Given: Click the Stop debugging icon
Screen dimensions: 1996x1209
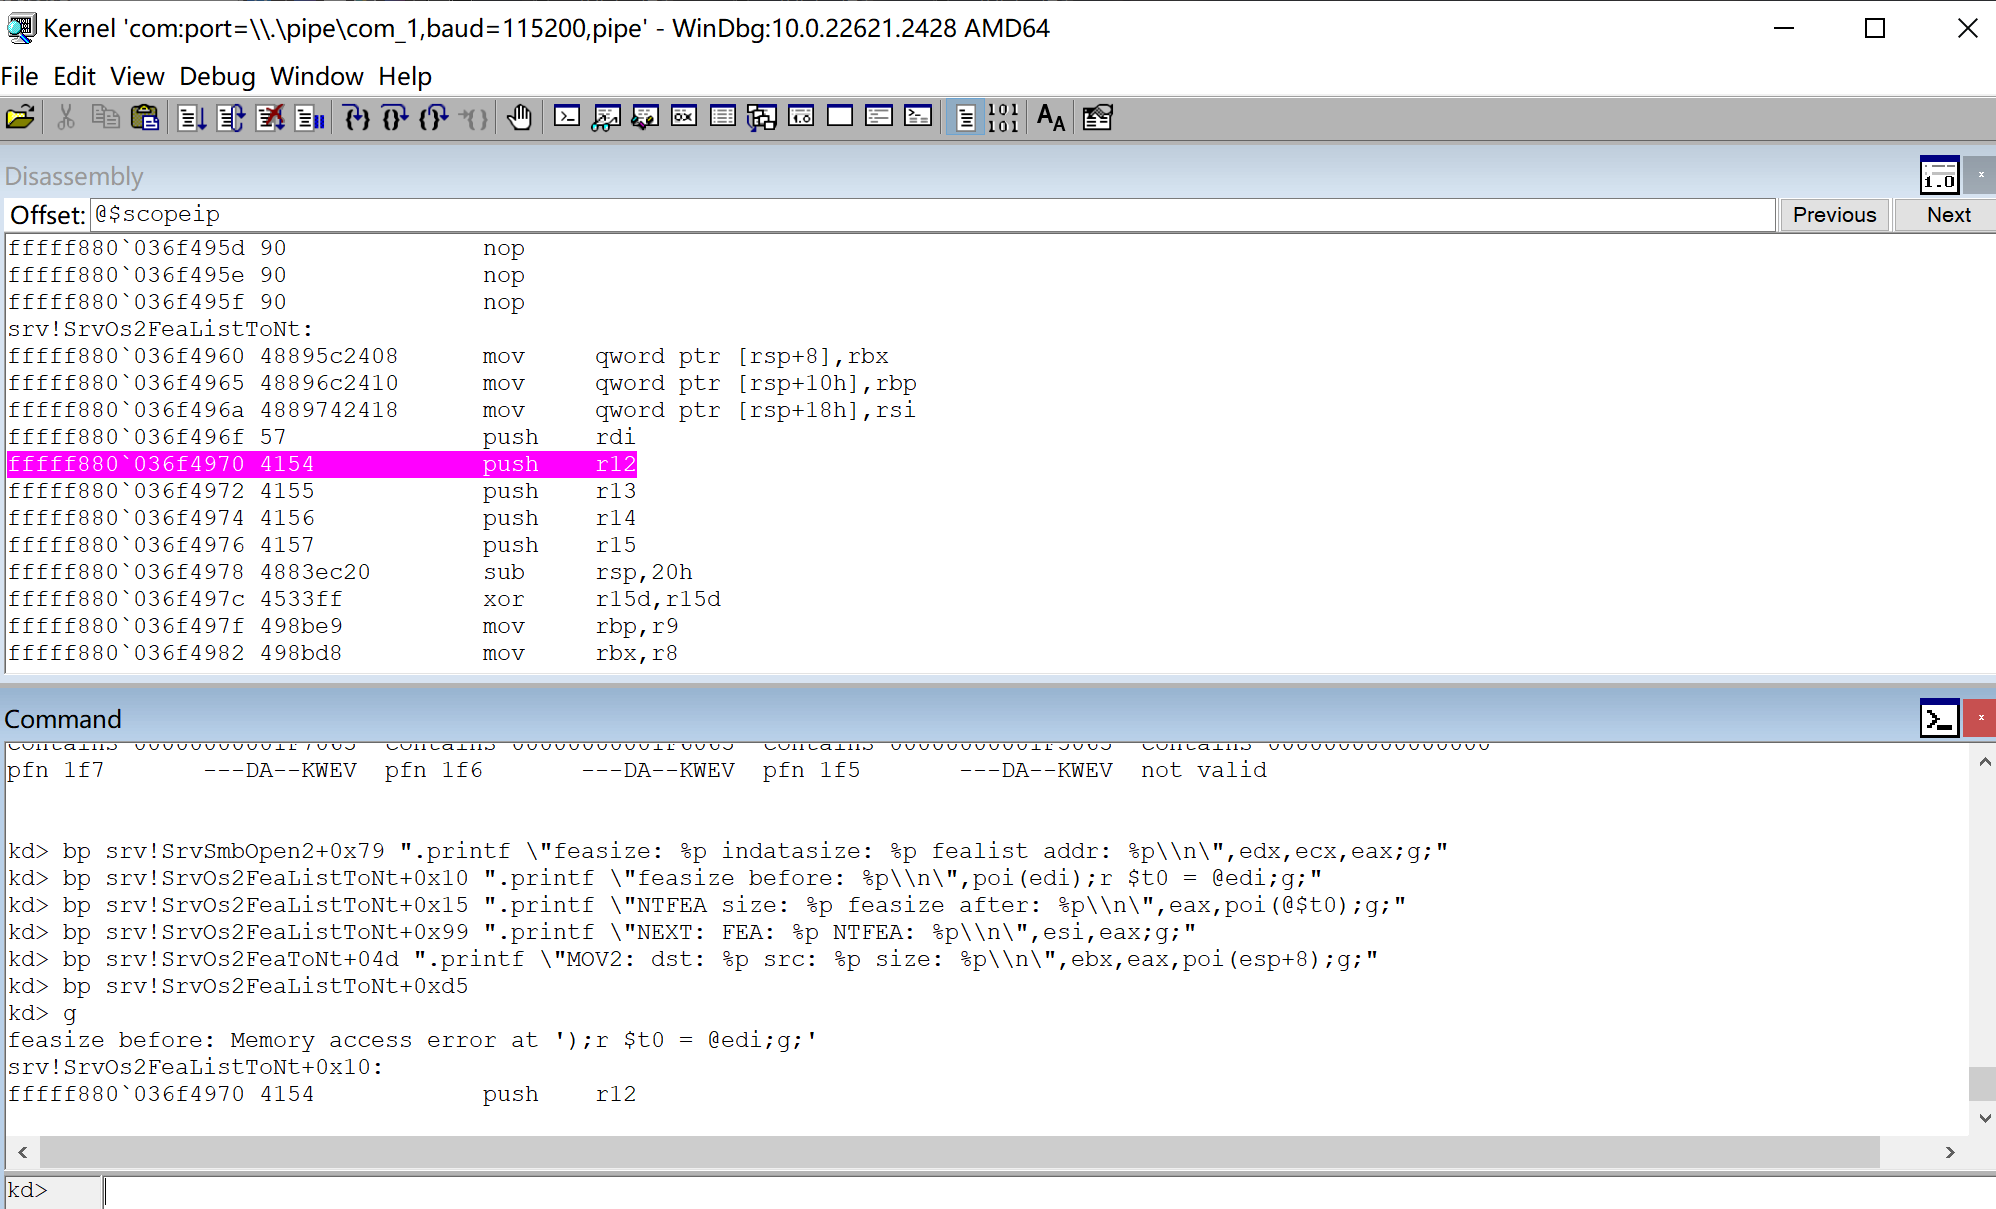Looking at the screenshot, I should click(270, 118).
